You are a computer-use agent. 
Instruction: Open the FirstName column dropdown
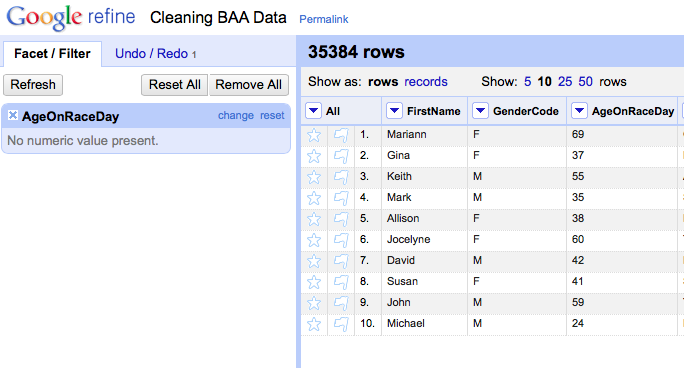point(394,111)
